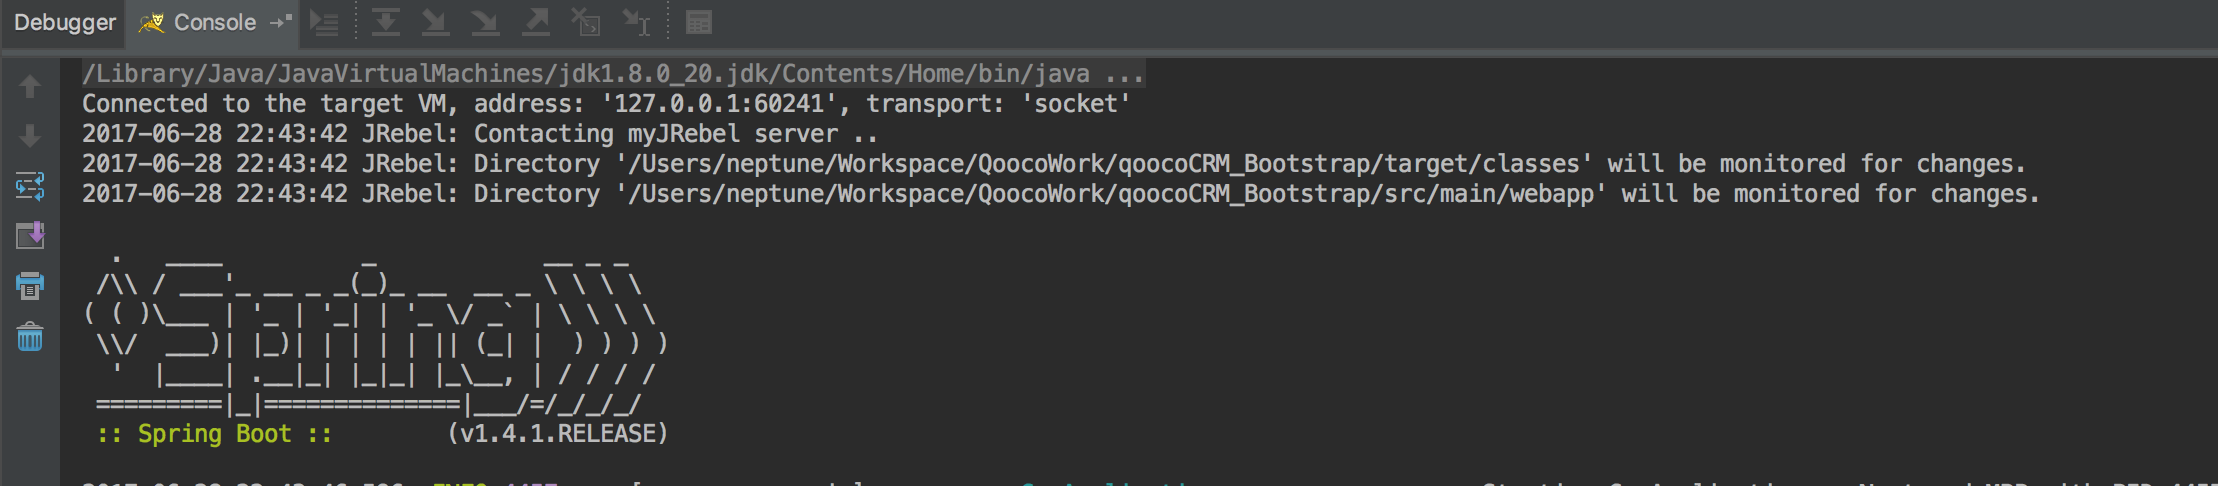The image size is (2218, 486).
Task: Click the up arrow in console sidebar
Action: (x=30, y=86)
